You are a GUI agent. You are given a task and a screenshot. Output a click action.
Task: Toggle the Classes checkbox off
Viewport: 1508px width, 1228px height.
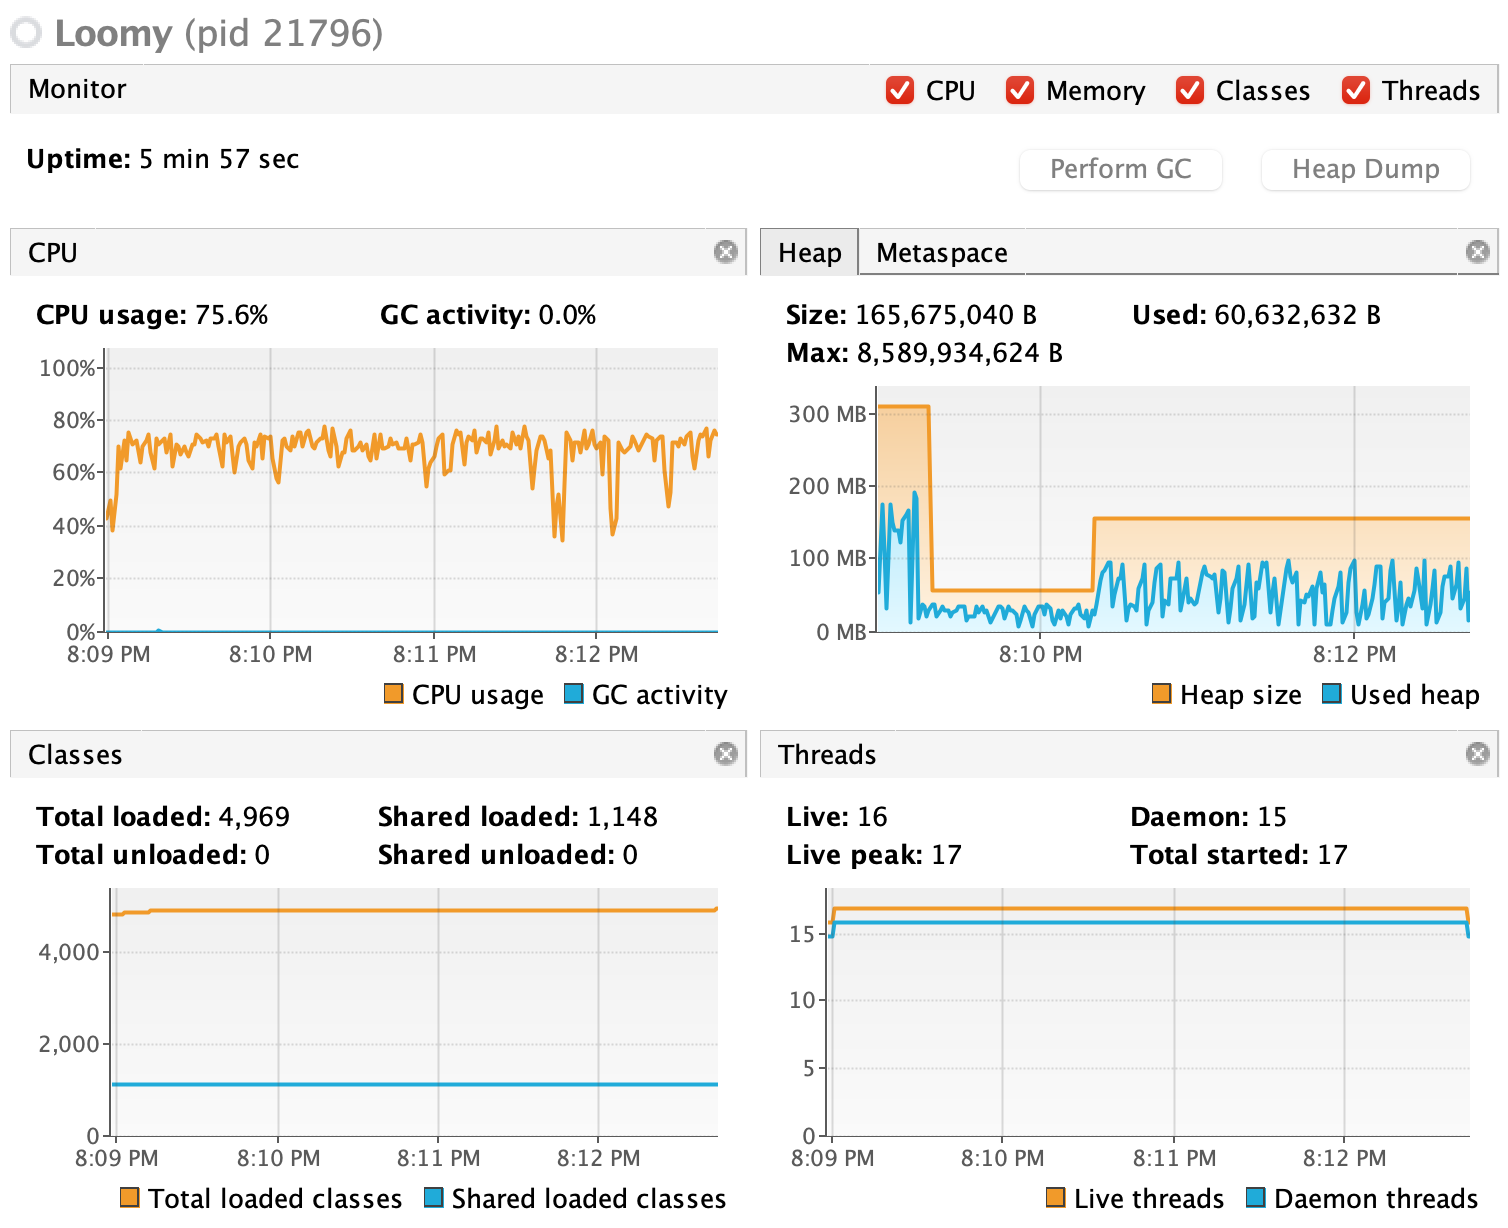[1190, 90]
